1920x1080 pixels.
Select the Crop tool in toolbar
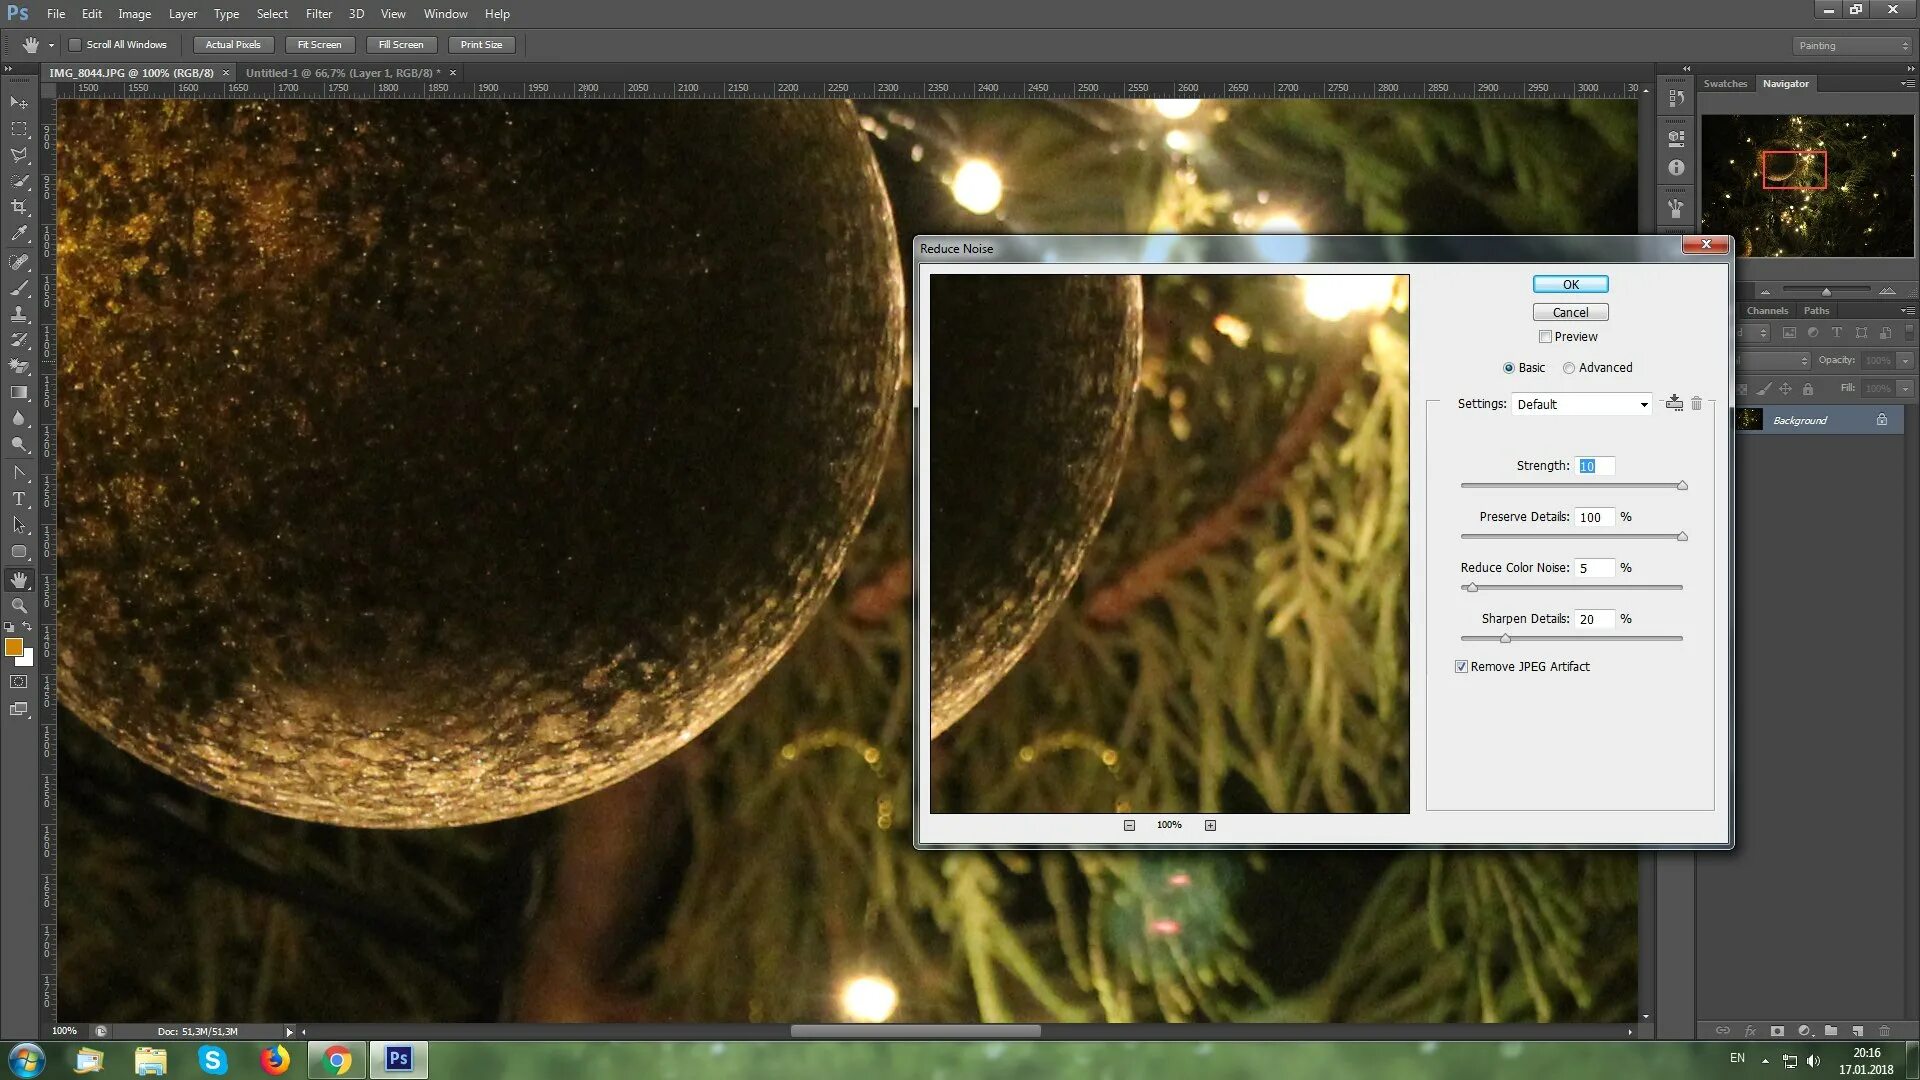click(19, 207)
